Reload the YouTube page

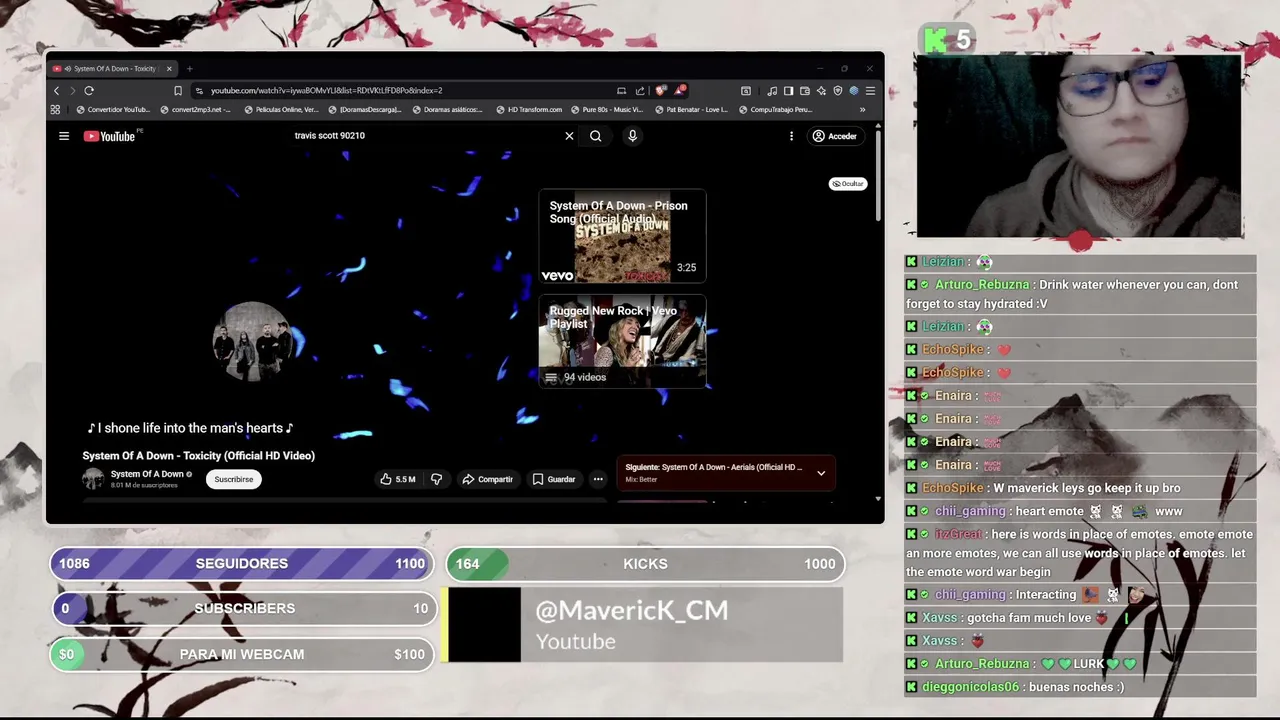[89, 90]
